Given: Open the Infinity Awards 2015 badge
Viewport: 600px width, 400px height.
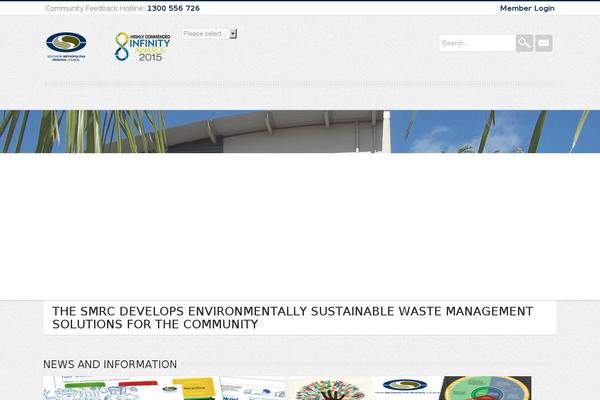Looking at the screenshot, I should pos(142,47).
